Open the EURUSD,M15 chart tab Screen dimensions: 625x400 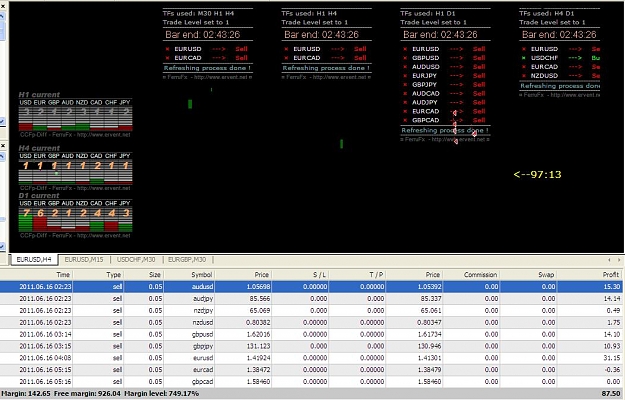pyautogui.click(x=84, y=260)
